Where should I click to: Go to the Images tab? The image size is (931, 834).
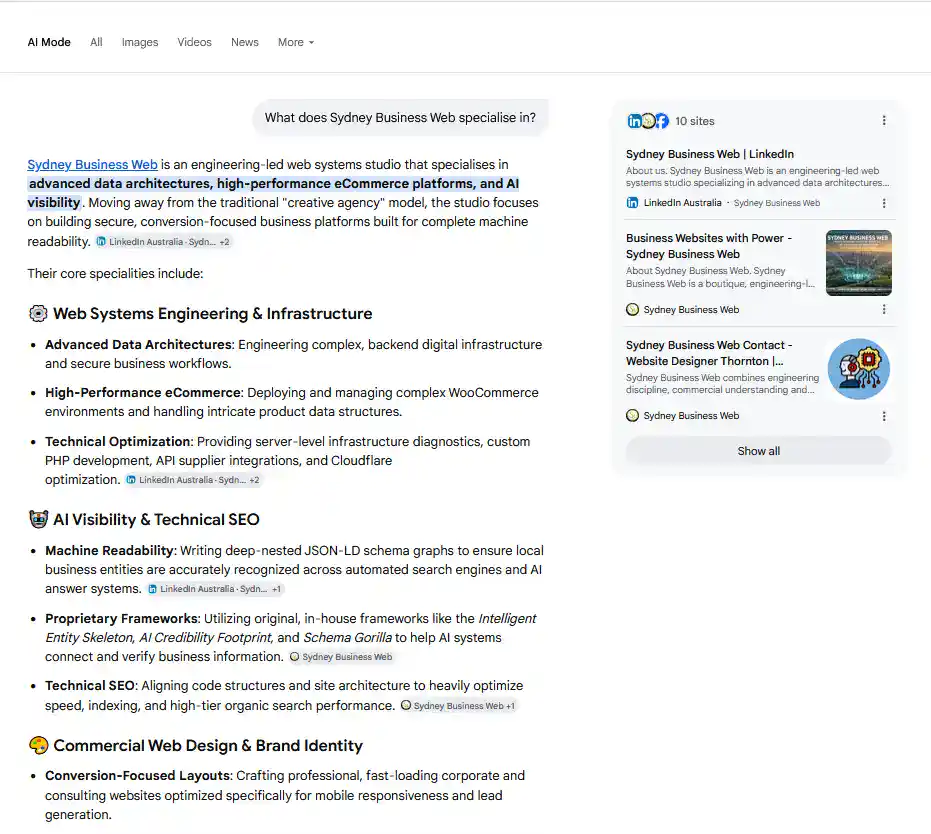click(x=140, y=42)
